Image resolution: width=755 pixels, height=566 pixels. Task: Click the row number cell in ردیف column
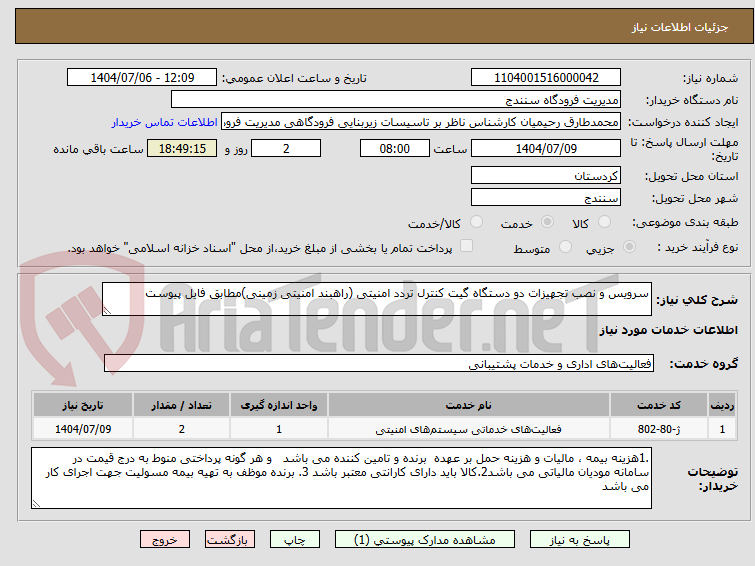pyautogui.click(x=722, y=429)
